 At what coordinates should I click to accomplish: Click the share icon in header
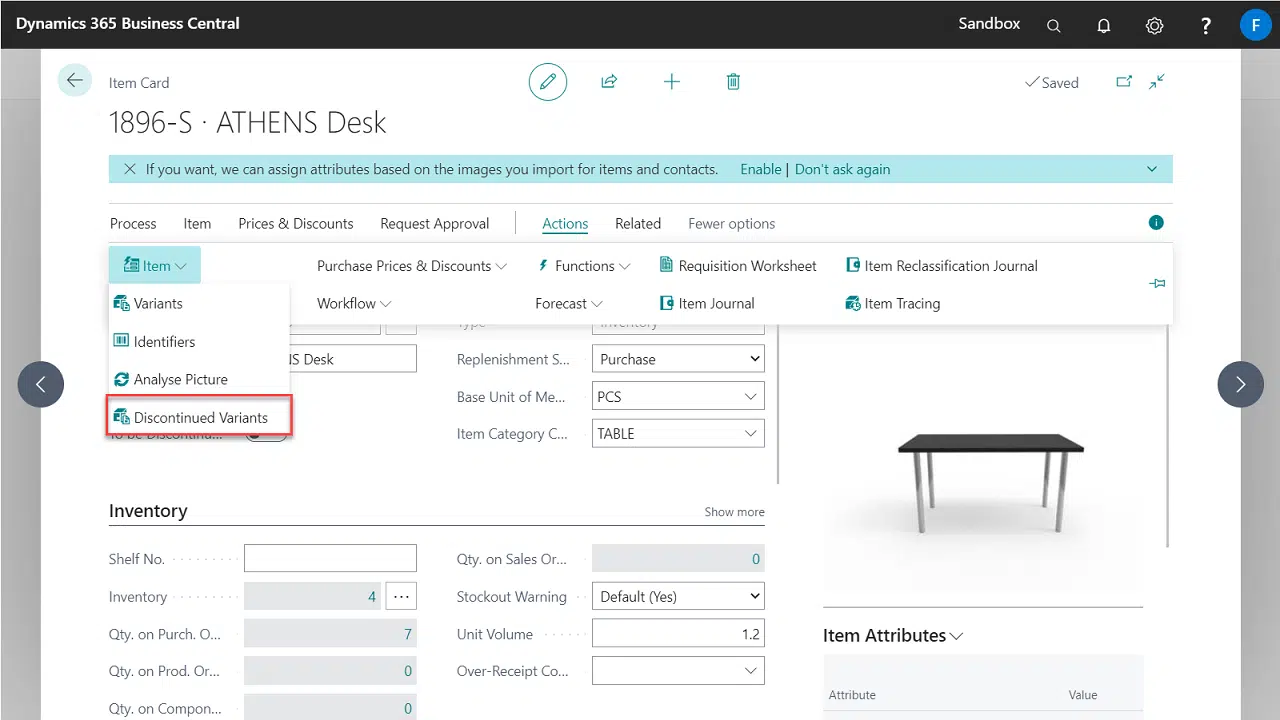609,82
